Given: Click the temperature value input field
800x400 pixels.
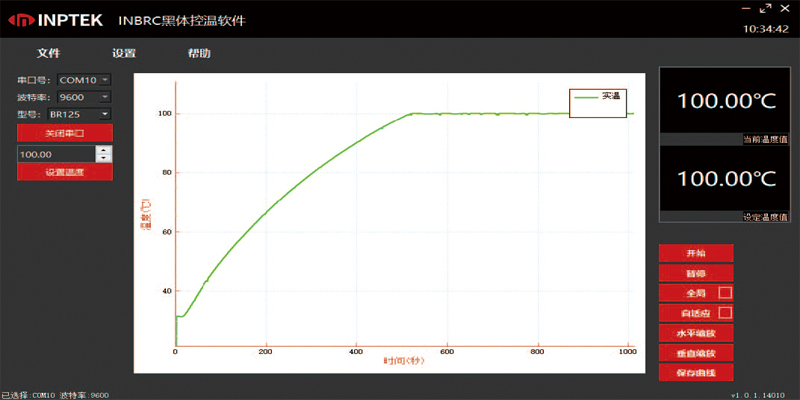Looking at the screenshot, I should pos(56,154).
